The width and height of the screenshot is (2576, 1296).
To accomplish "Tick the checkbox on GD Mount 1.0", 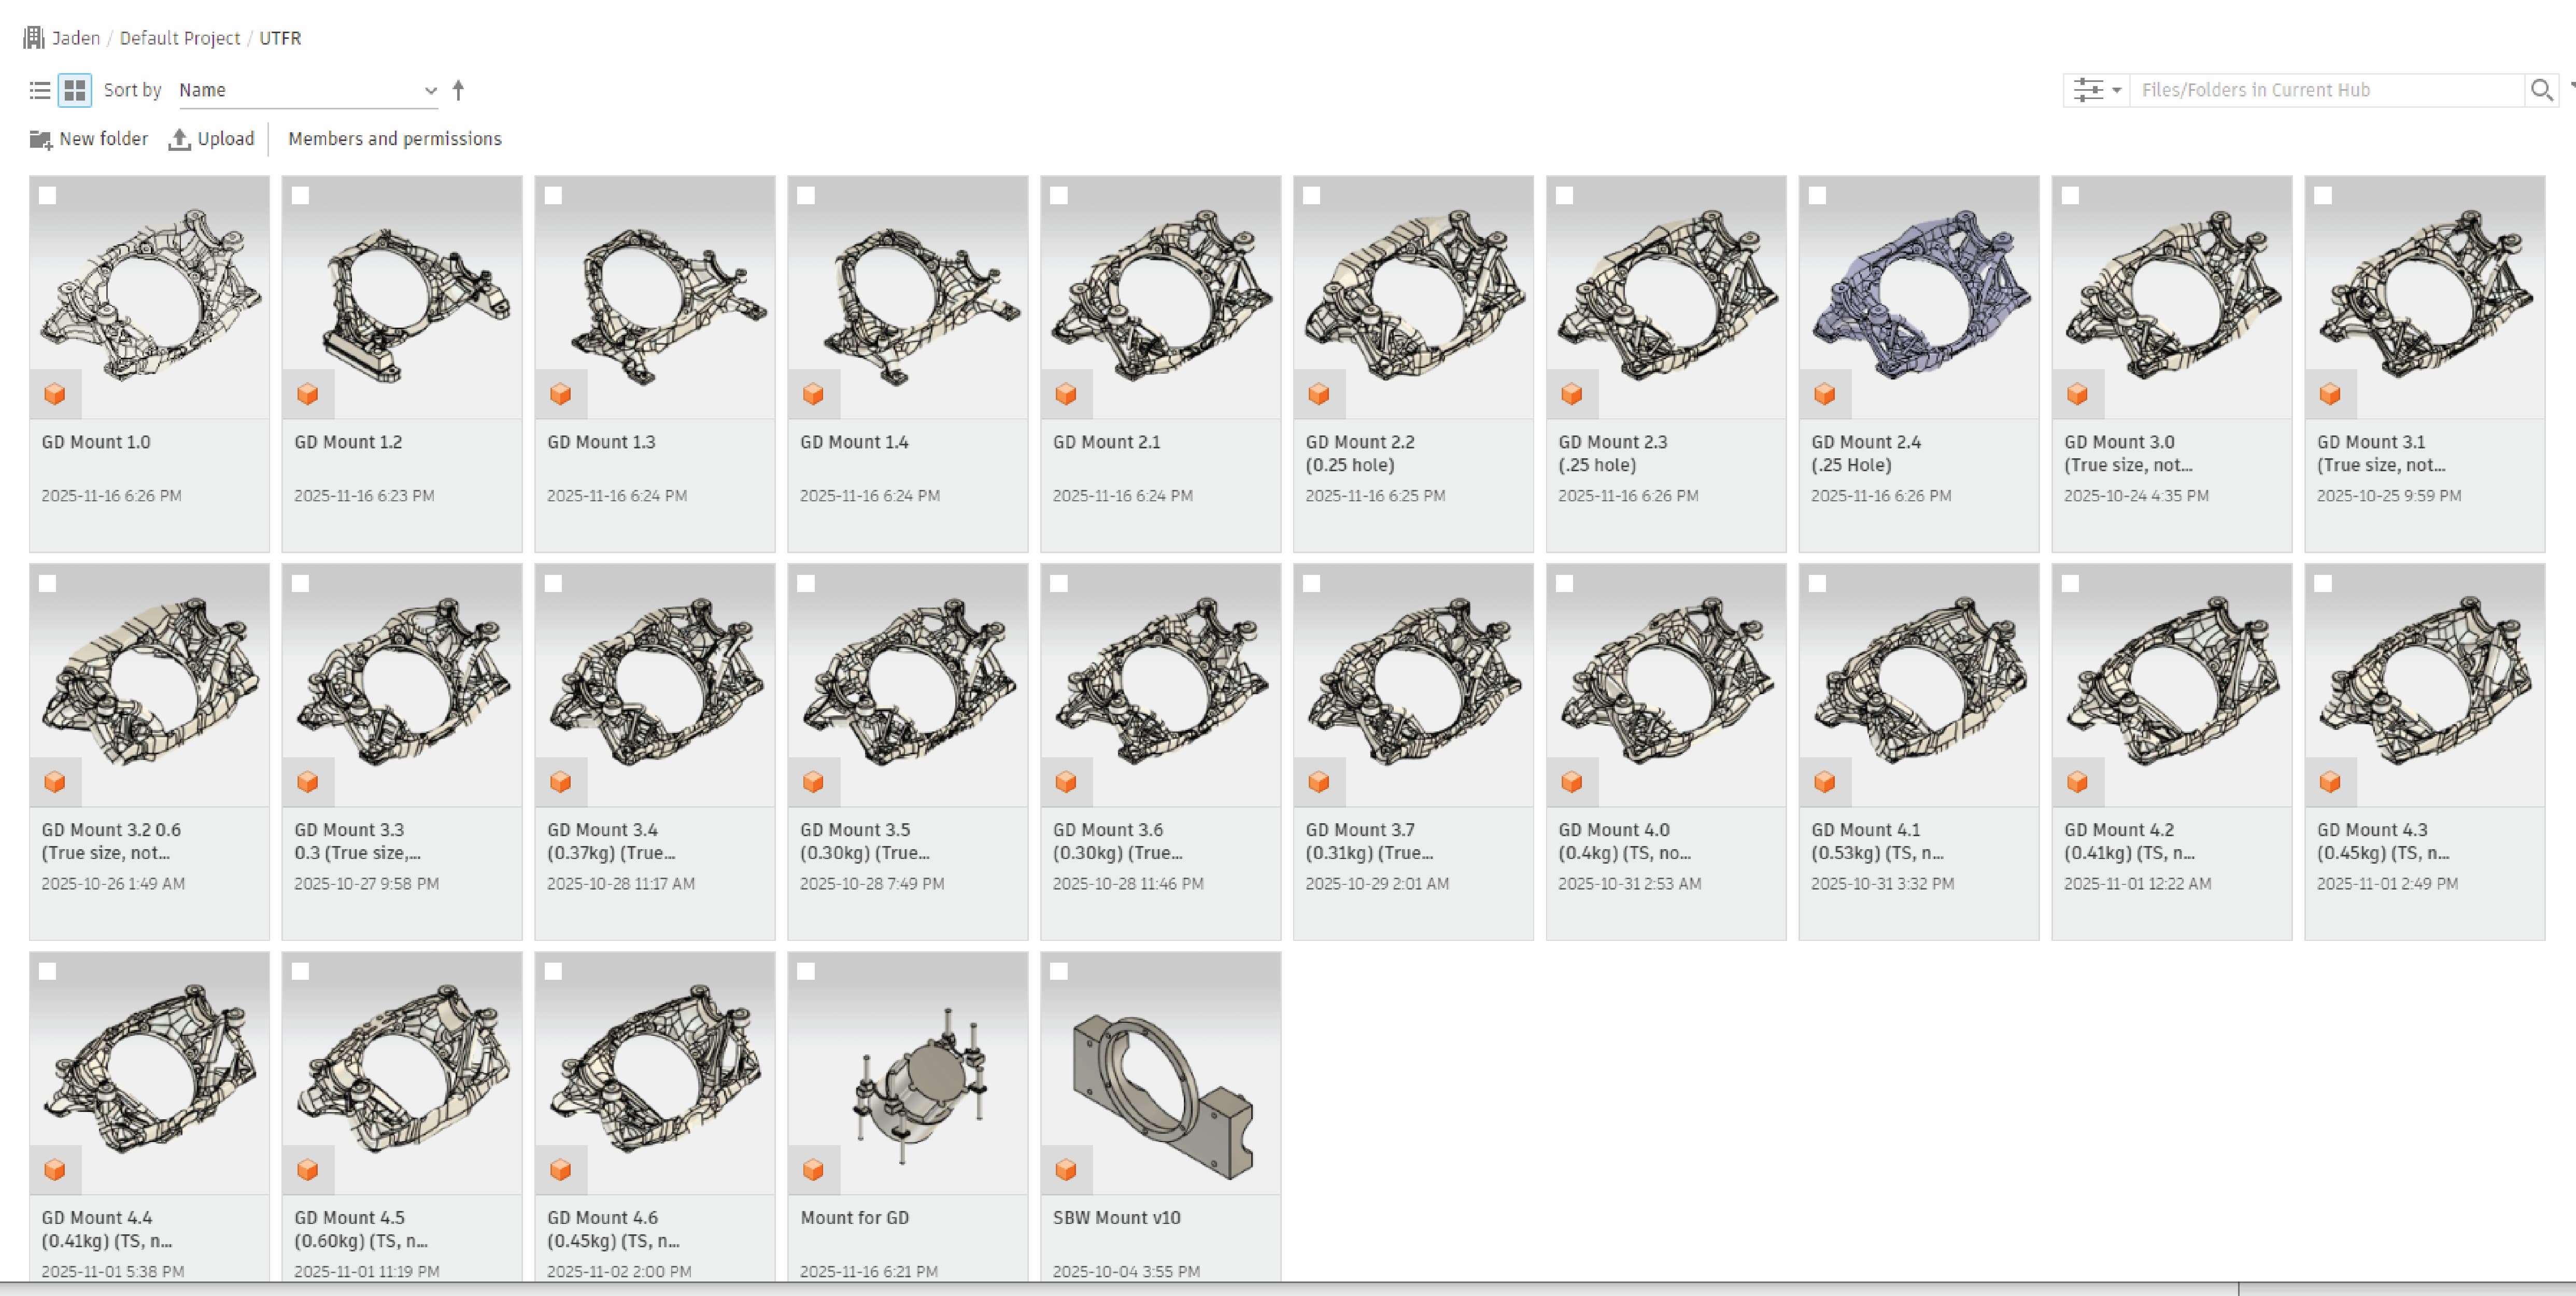I will pos(47,196).
